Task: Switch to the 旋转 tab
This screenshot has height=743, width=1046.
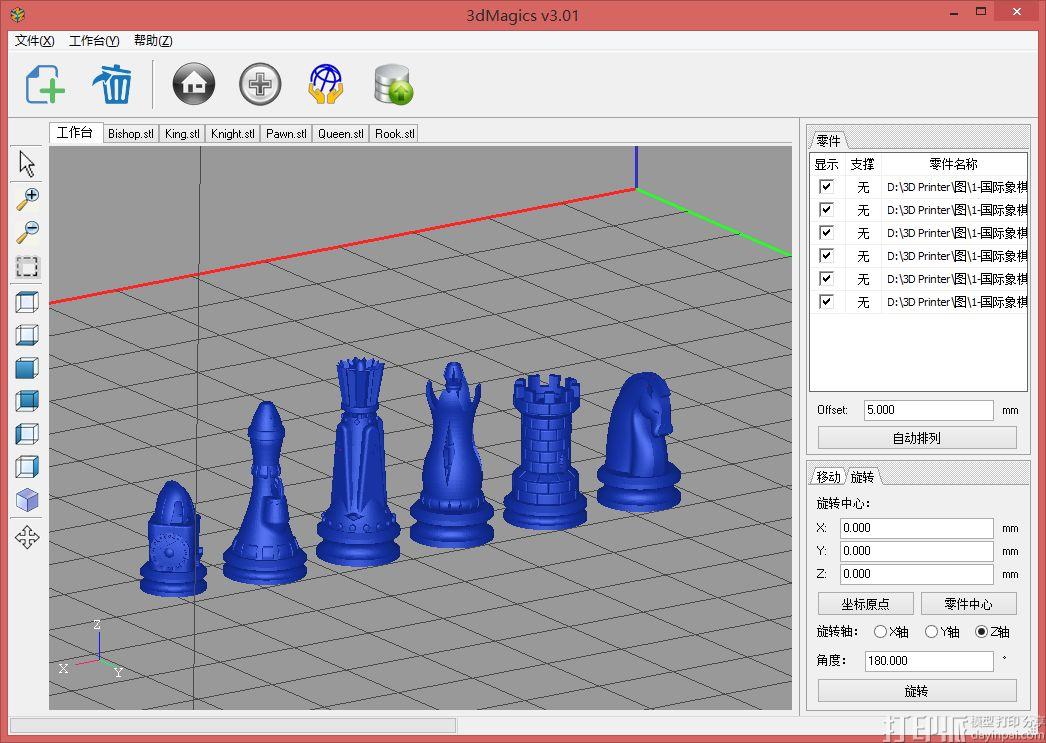Action: 863,477
